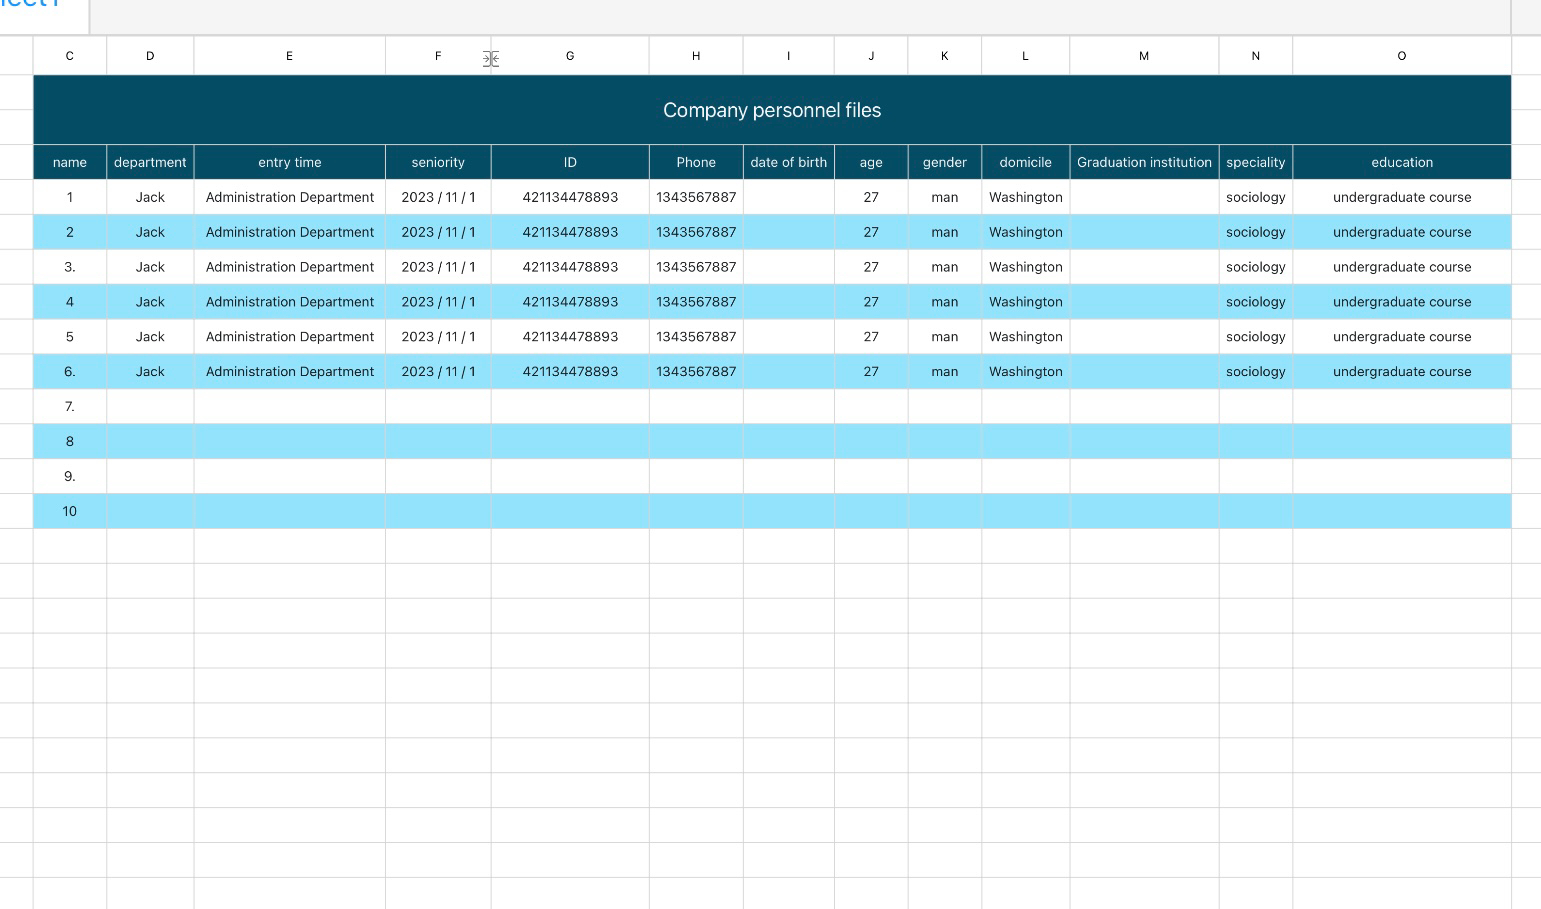Select column C header
Screen dimensions: 1541x909
coord(70,56)
